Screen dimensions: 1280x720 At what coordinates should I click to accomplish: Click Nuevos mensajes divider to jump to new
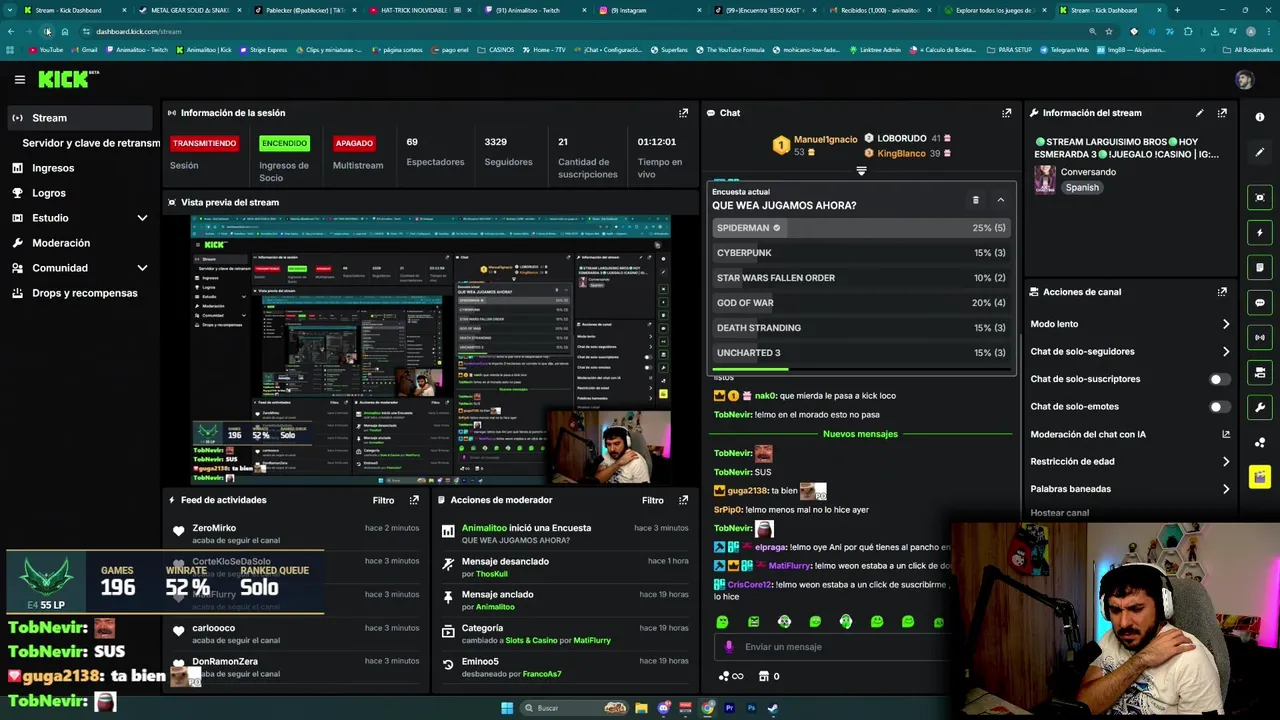[x=860, y=434]
